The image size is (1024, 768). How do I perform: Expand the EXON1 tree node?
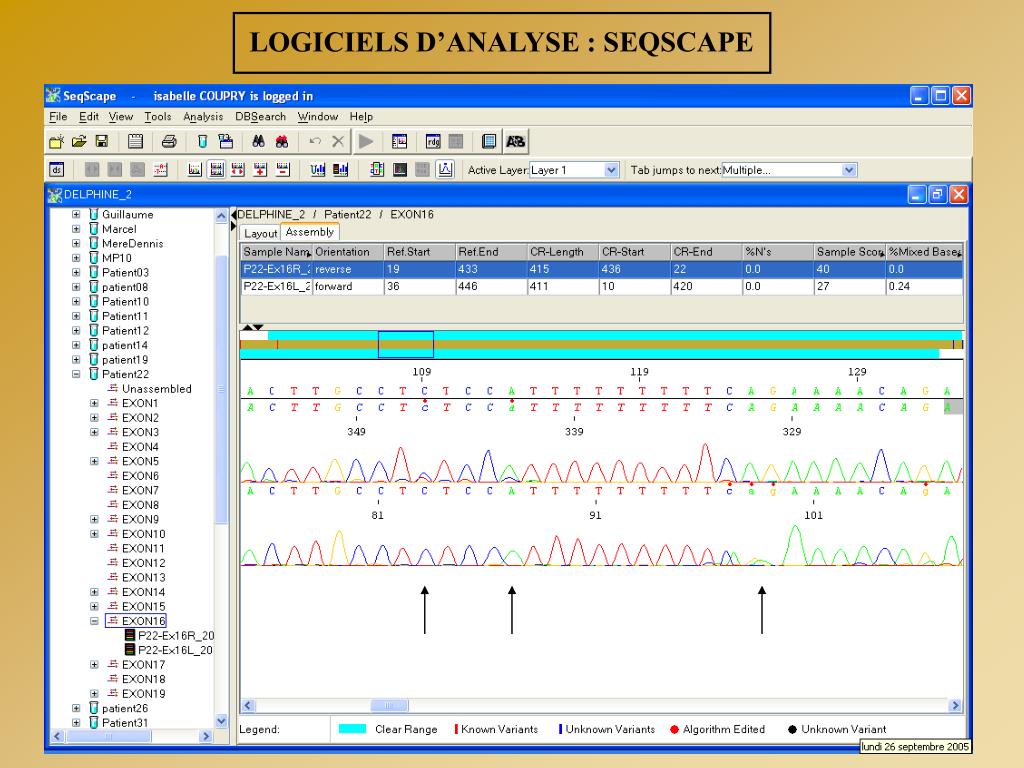point(95,404)
